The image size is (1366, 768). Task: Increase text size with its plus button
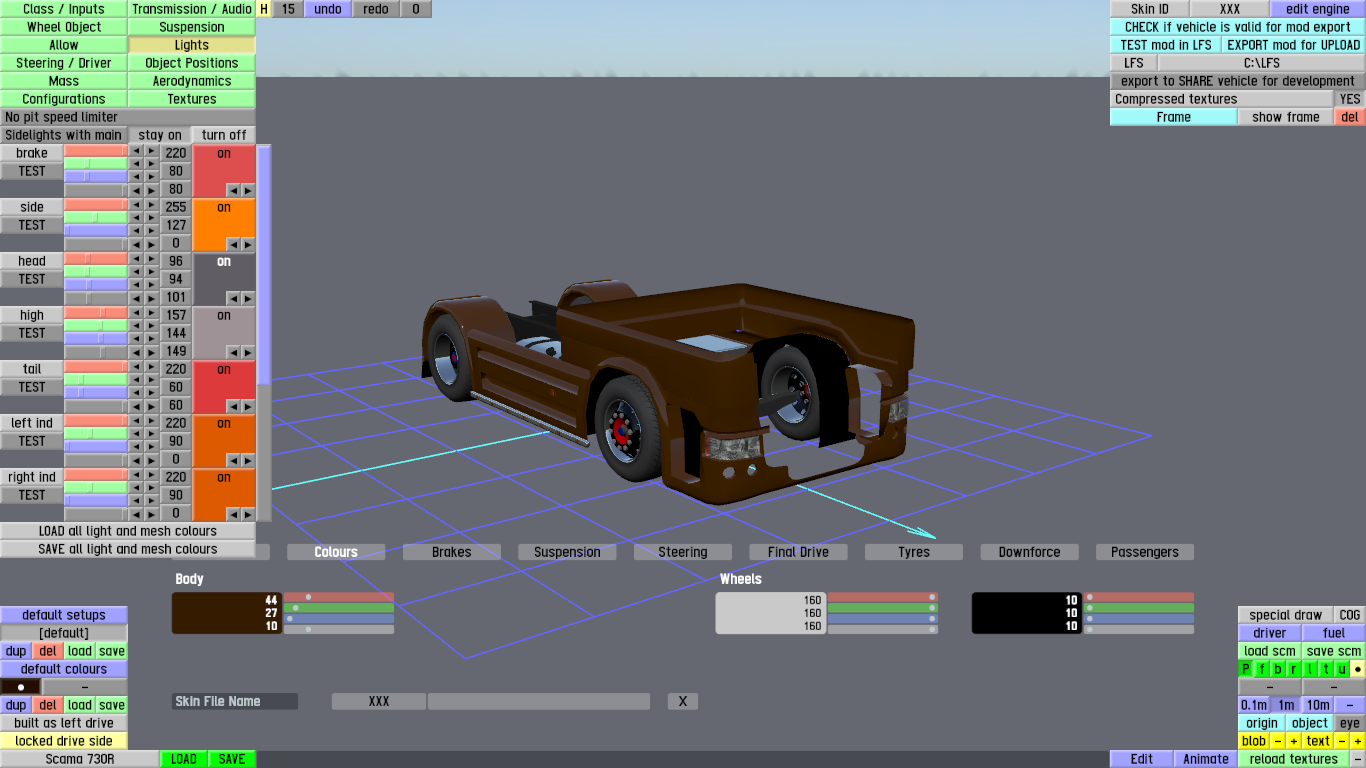[1358, 741]
